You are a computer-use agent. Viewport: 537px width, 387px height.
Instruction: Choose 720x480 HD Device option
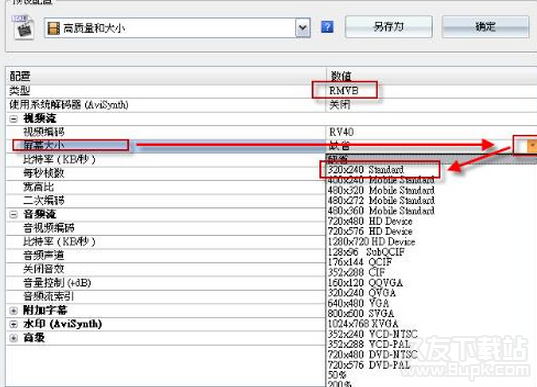[x=370, y=221]
